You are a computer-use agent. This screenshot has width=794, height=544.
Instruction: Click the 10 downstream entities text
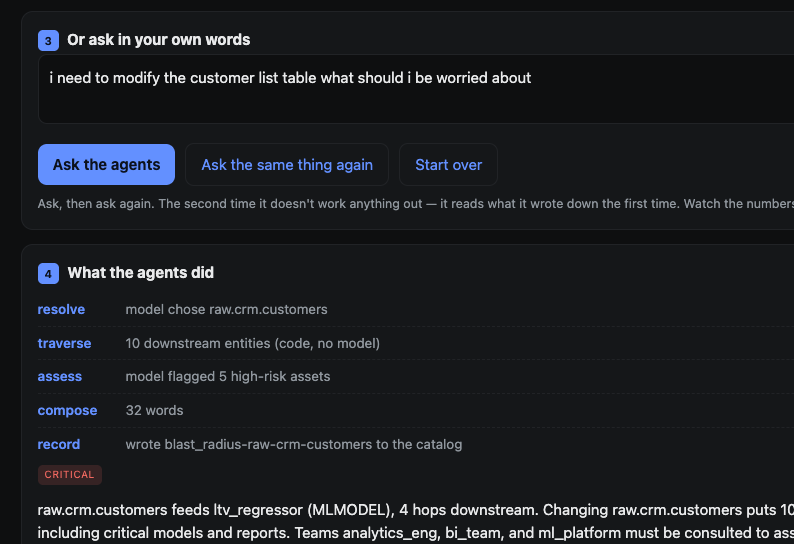[x=253, y=343]
